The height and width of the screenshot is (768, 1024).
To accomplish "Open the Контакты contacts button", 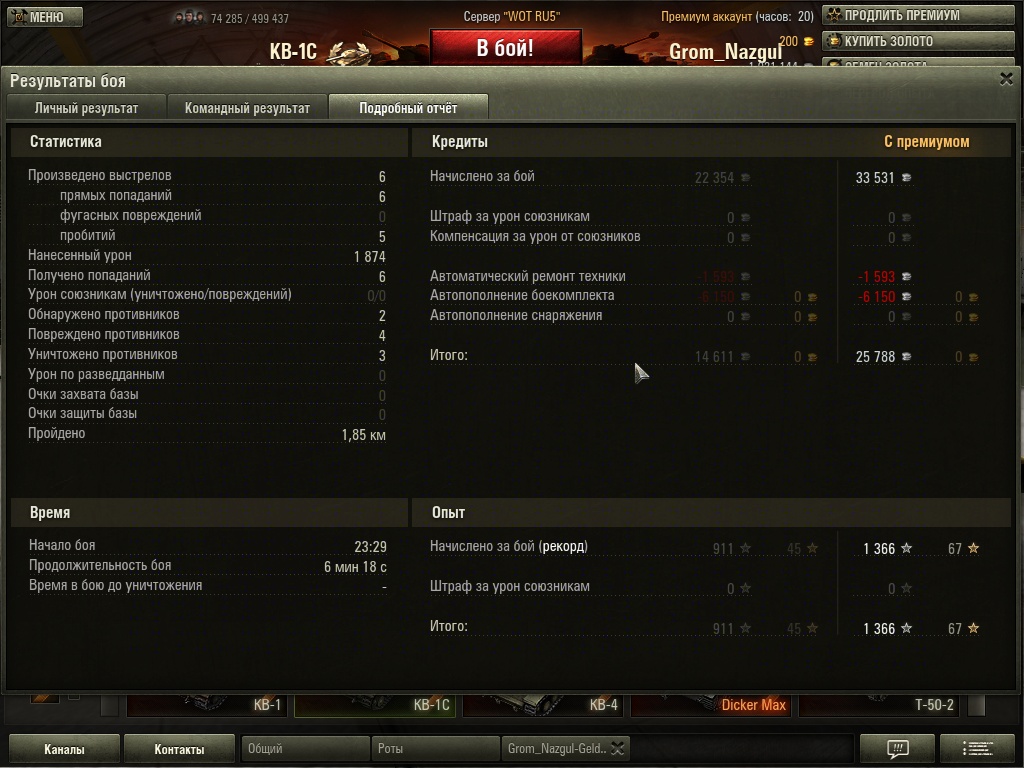I will [179, 749].
